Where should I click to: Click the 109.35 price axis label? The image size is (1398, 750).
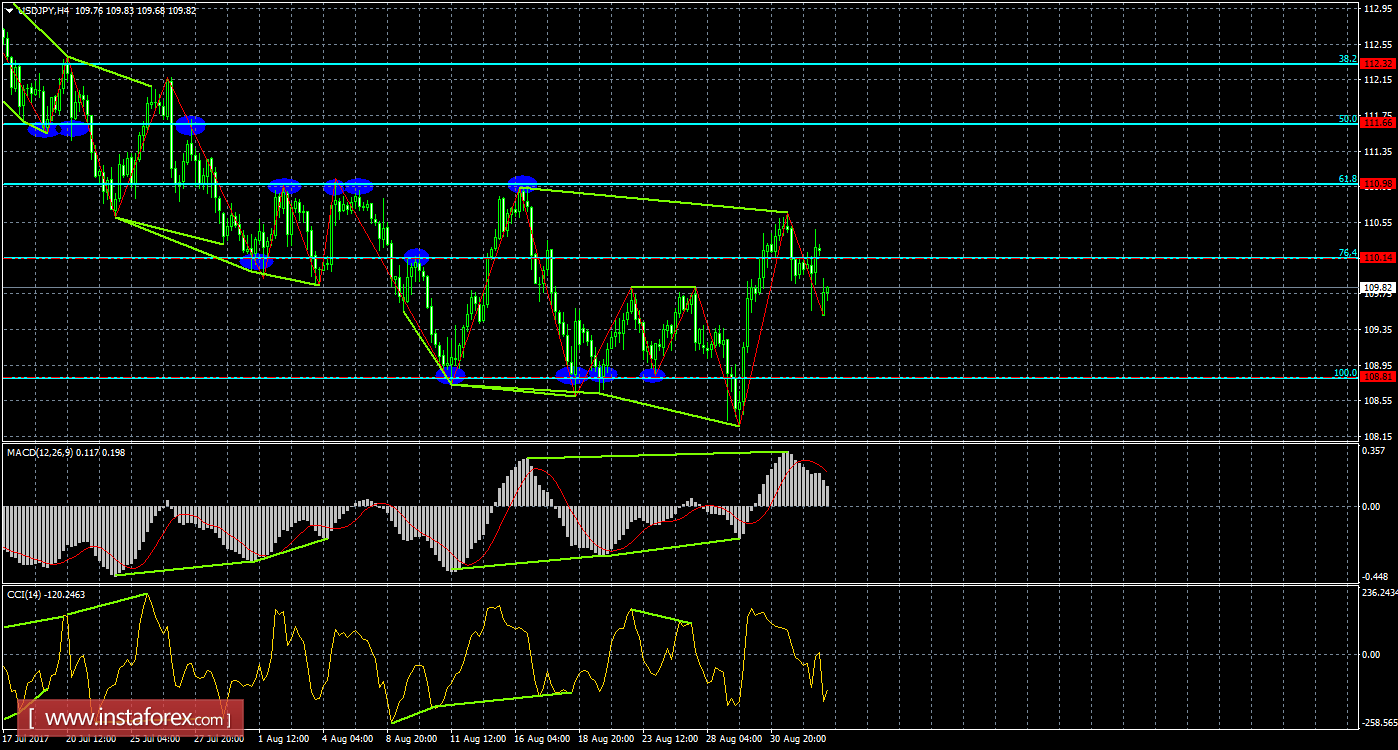[x=1378, y=330]
